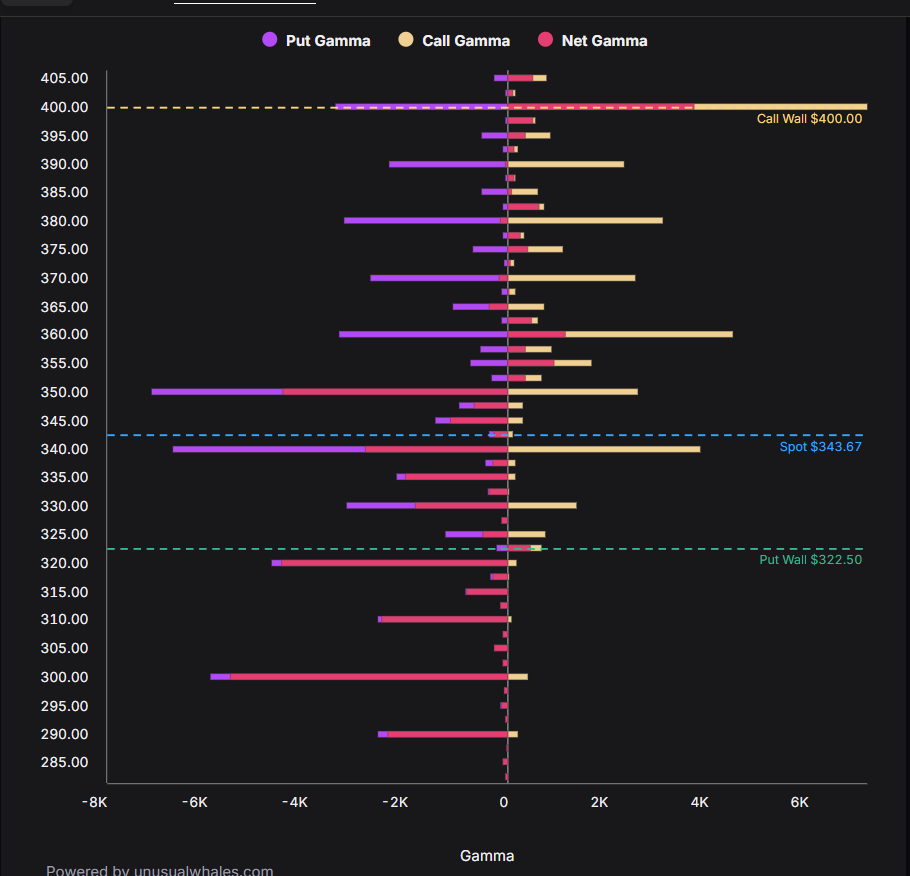Click the 400.00 strike axis label
This screenshot has height=876, width=910.
coord(64,107)
